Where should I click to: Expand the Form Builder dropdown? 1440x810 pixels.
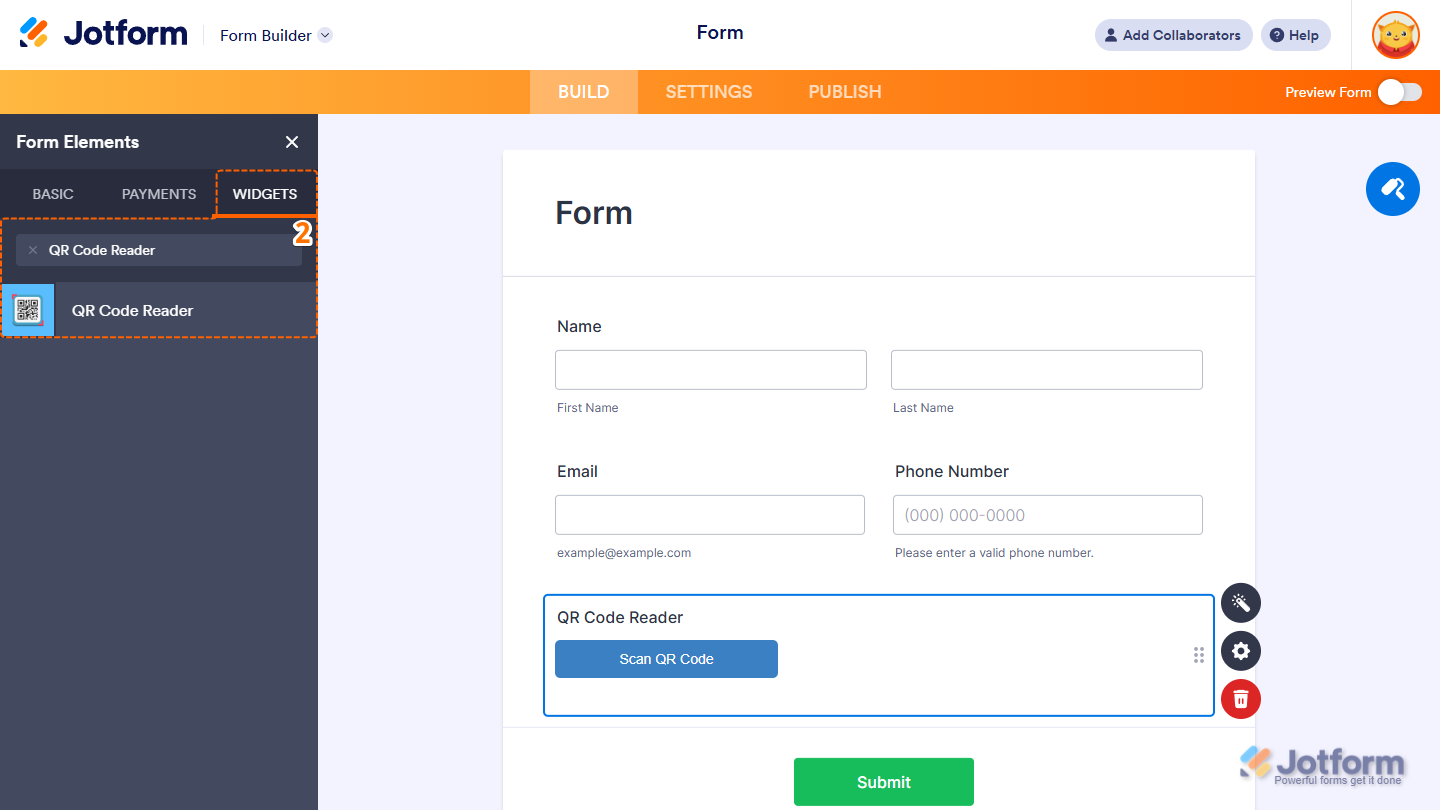point(323,35)
